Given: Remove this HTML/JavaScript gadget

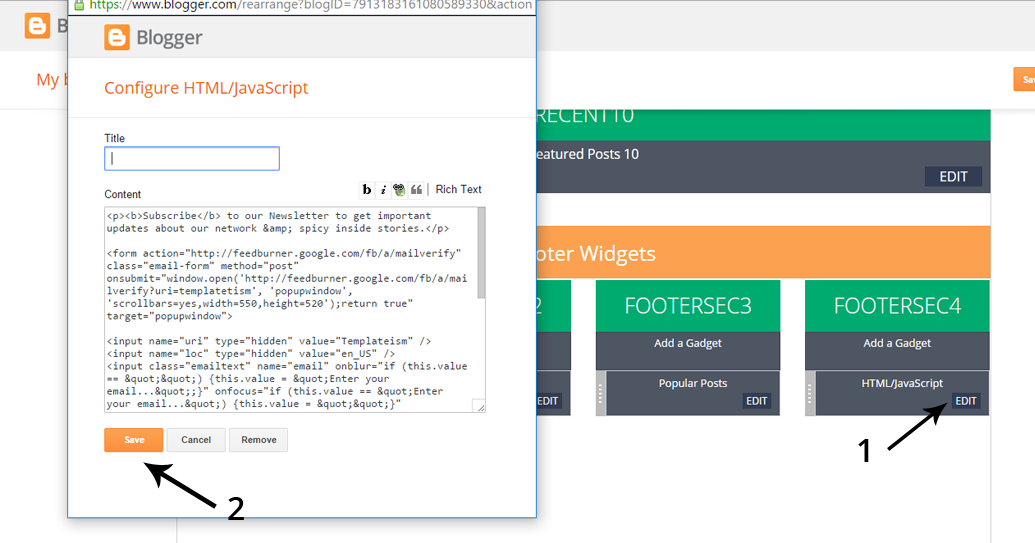Looking at the screenshot, I should coord(259,440).
